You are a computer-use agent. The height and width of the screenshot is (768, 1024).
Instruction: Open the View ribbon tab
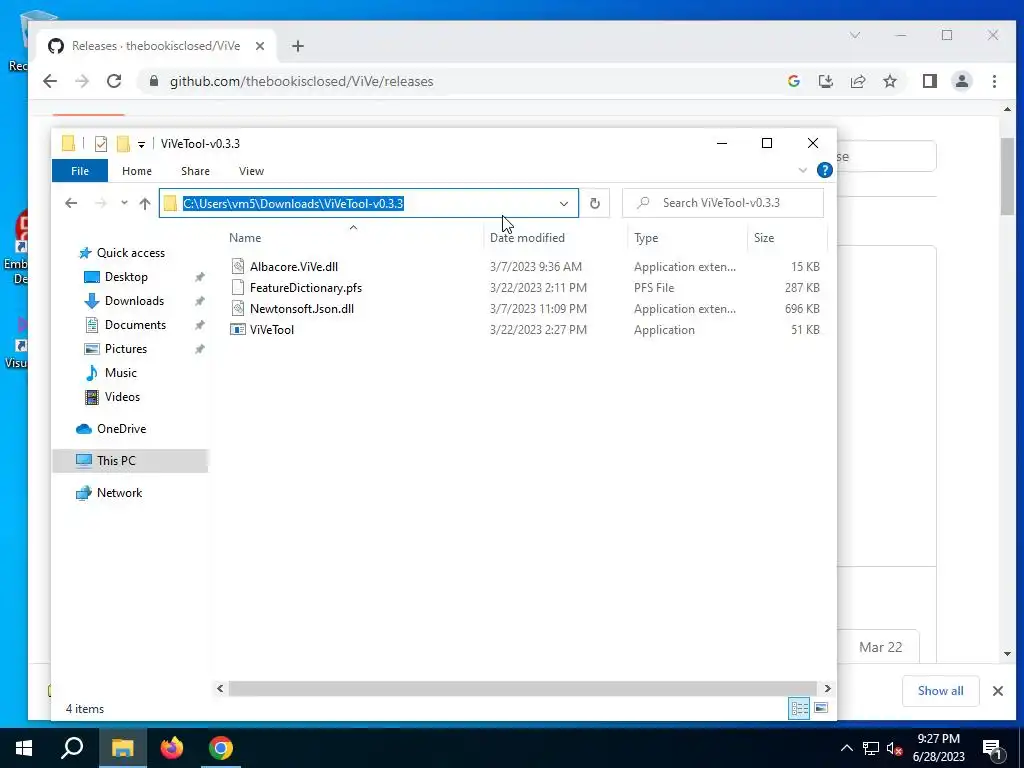click(x=251, y=170)
